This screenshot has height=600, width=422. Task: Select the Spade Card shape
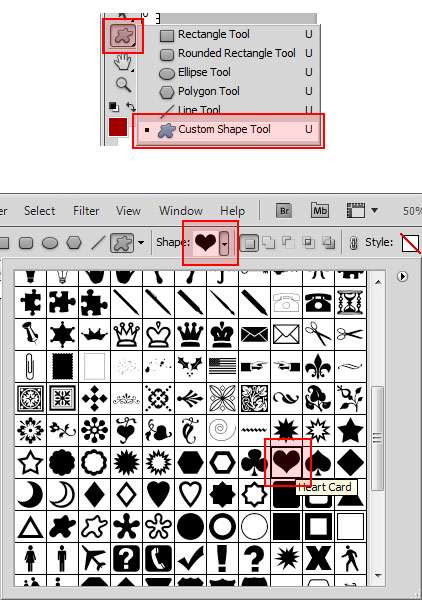[318, 462]
